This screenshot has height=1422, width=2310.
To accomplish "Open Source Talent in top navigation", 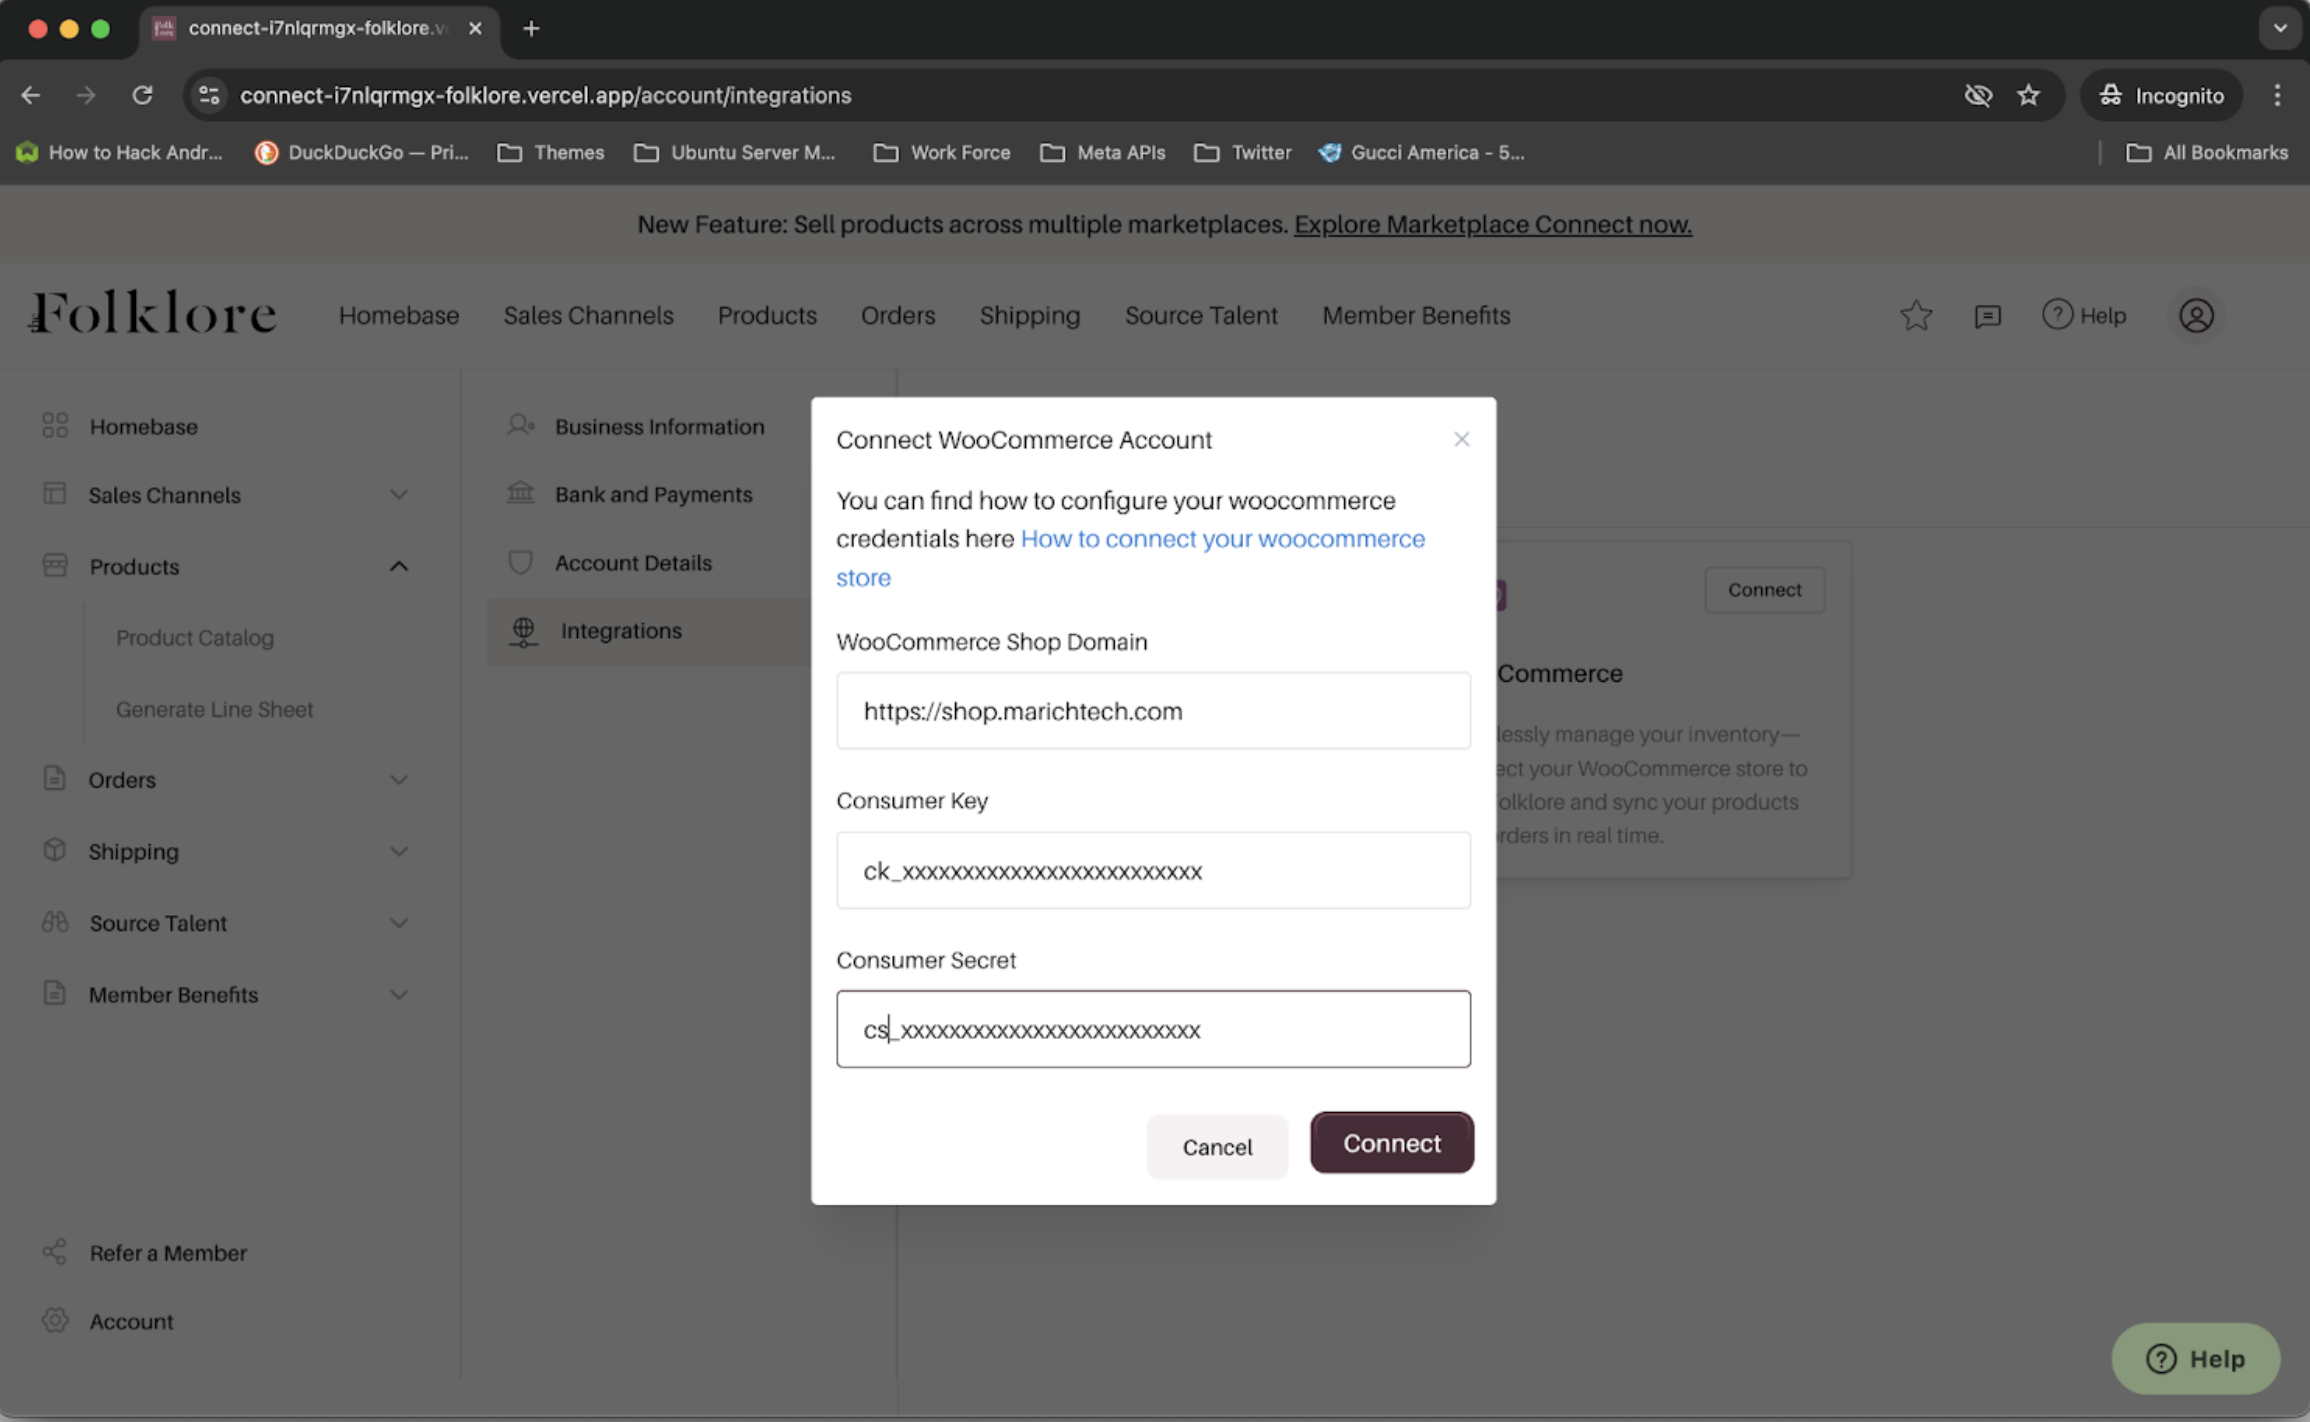I will [1200, 315].
